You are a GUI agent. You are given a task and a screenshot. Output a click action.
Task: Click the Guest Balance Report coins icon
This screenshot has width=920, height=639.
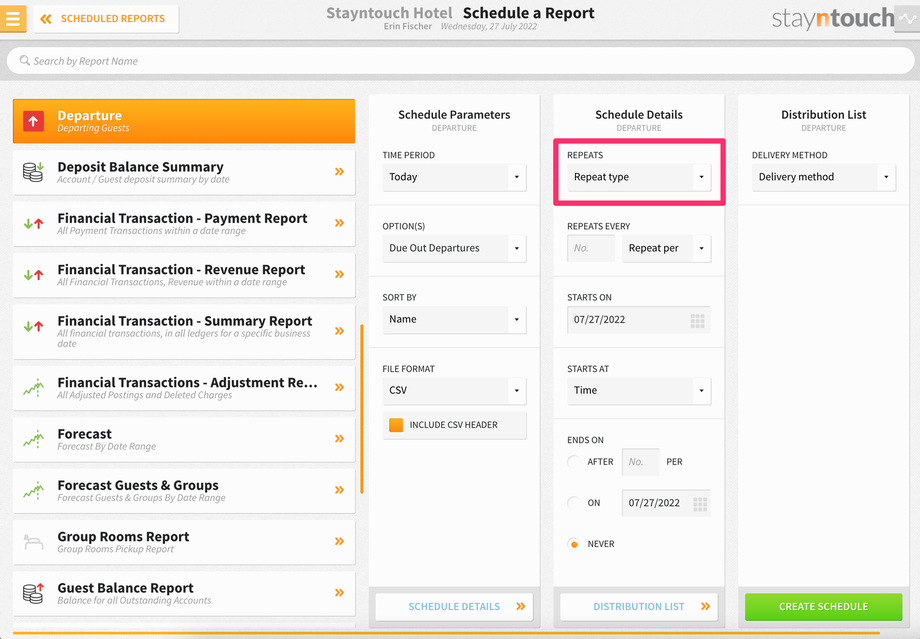33,593
